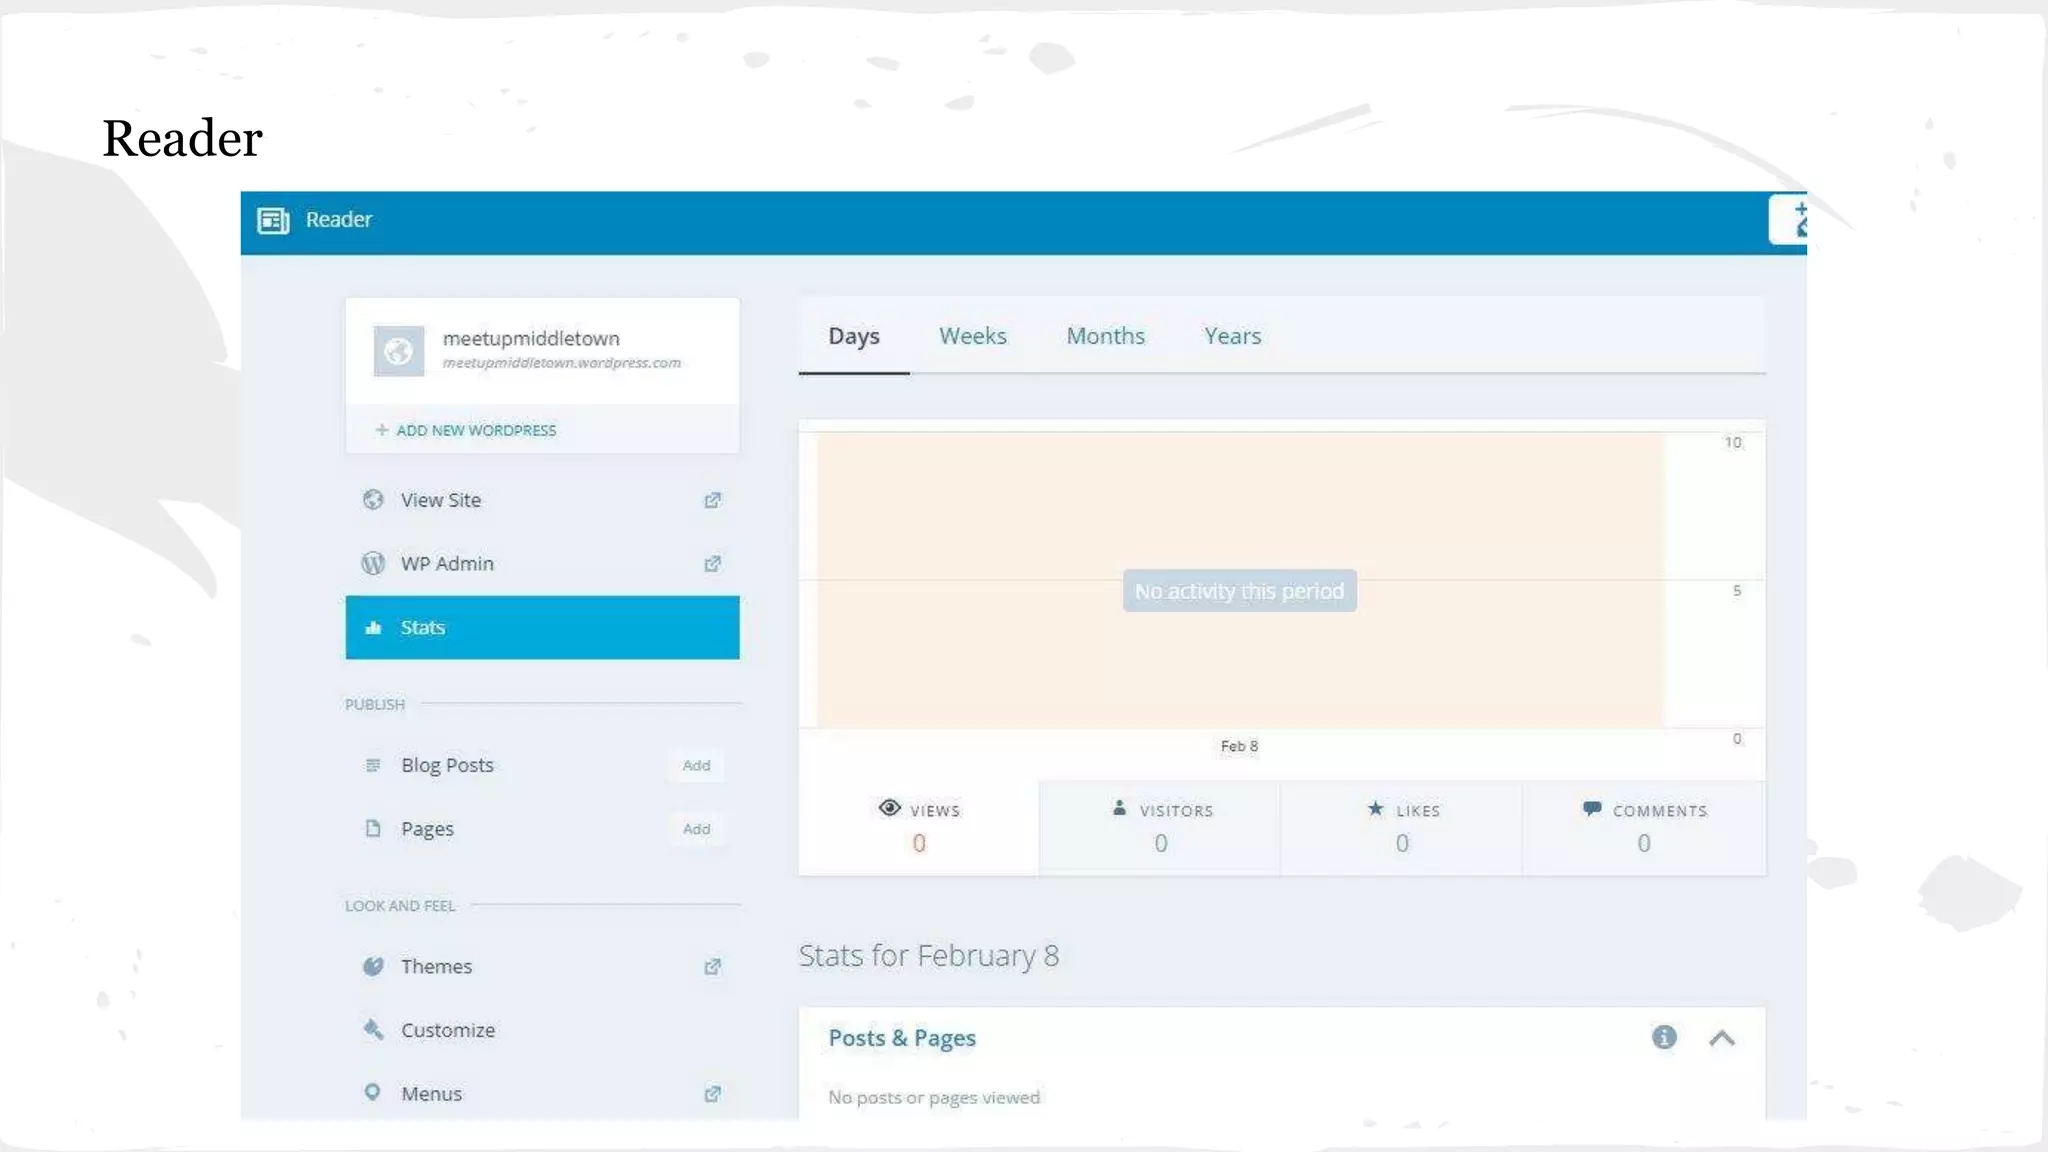
Task: Select the Customize menu item
Action: click(447, 1030)
